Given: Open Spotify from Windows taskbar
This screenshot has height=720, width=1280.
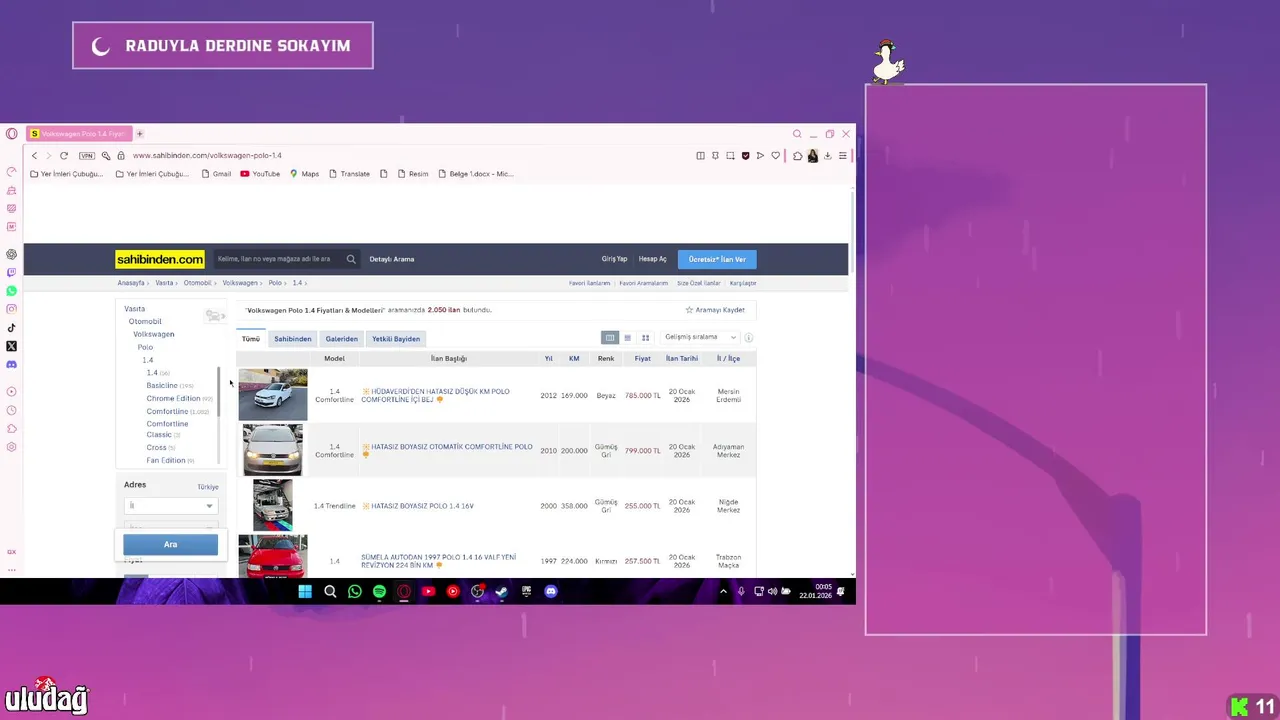Looking at the screenshot, I should 379,592.
